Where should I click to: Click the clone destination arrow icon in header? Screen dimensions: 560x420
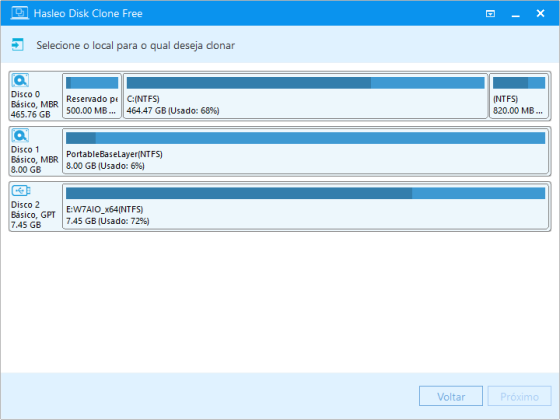(18, 45)
